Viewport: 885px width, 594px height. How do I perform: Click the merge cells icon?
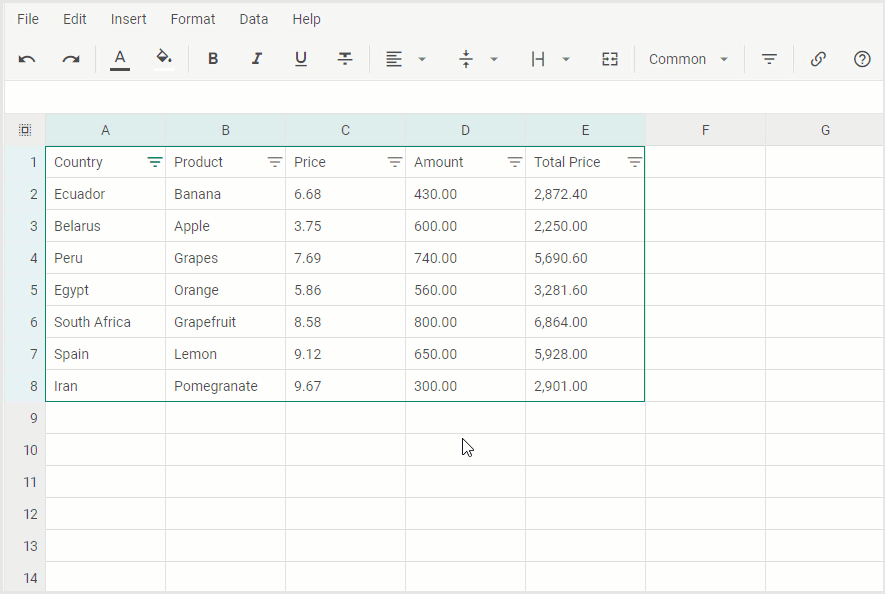click(610, 59)
